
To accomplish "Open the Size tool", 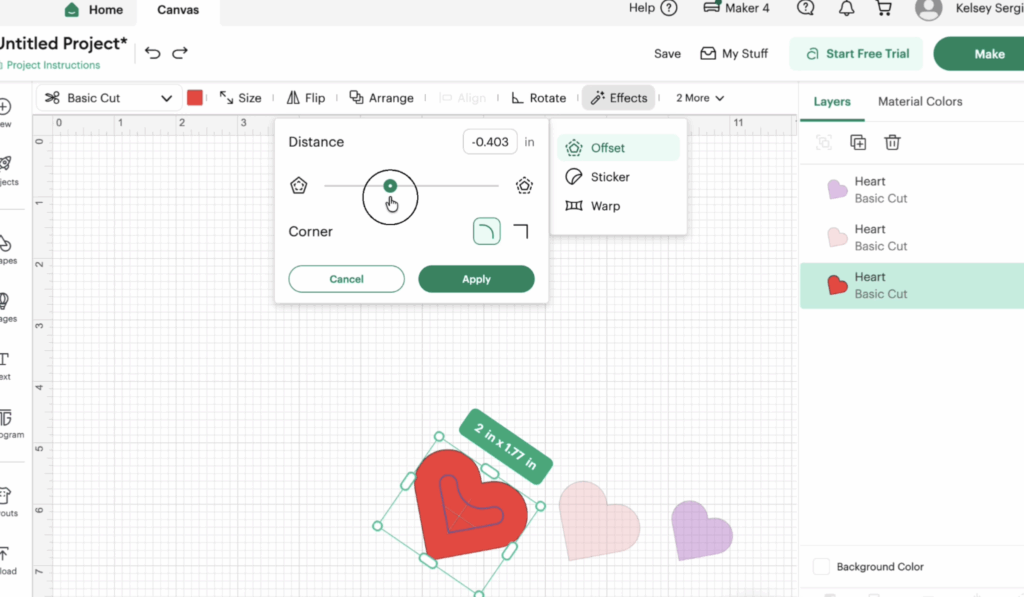I will 240,98.
